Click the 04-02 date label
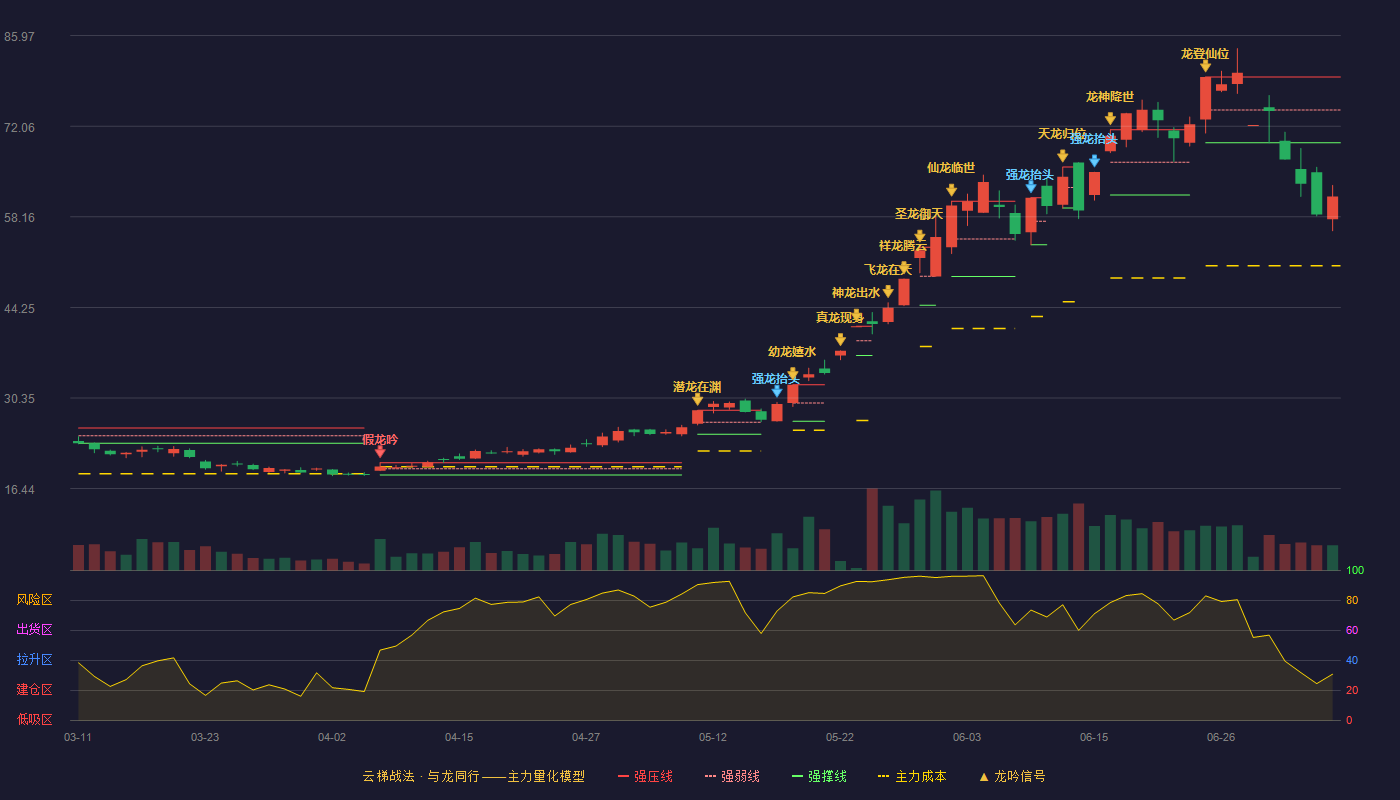This screenshot has width=1400, height=800. click(x=332, y=737)
